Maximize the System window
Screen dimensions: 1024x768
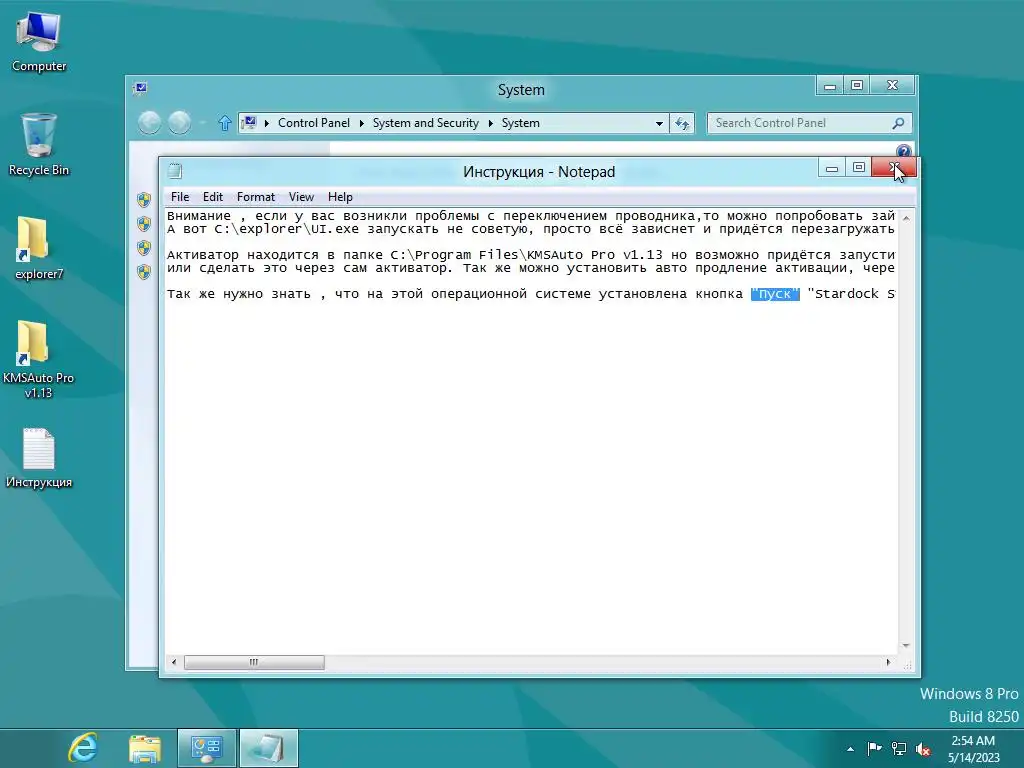(x=857, y=86)
